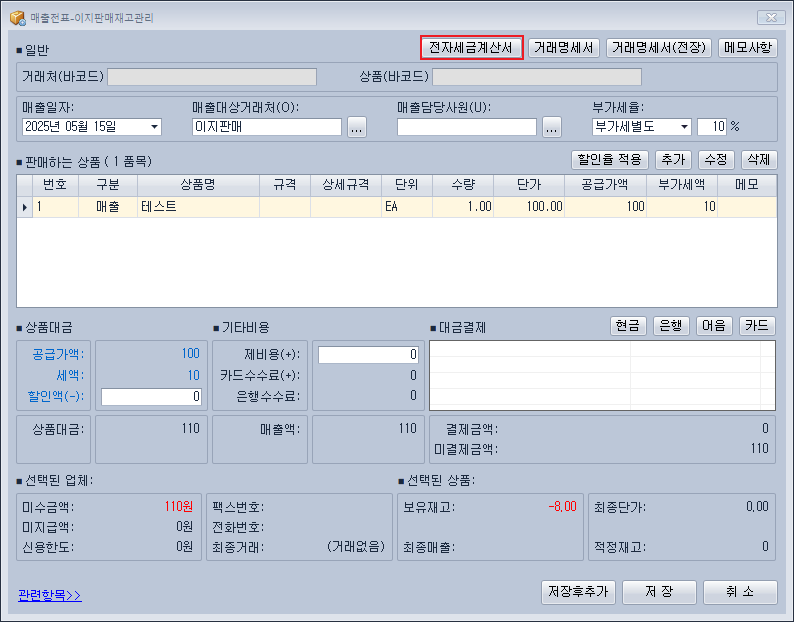Viewport: 794px width, 622px height.
Task: Click the 100.00 unit price cell
Action: click(x=529, y=207)
